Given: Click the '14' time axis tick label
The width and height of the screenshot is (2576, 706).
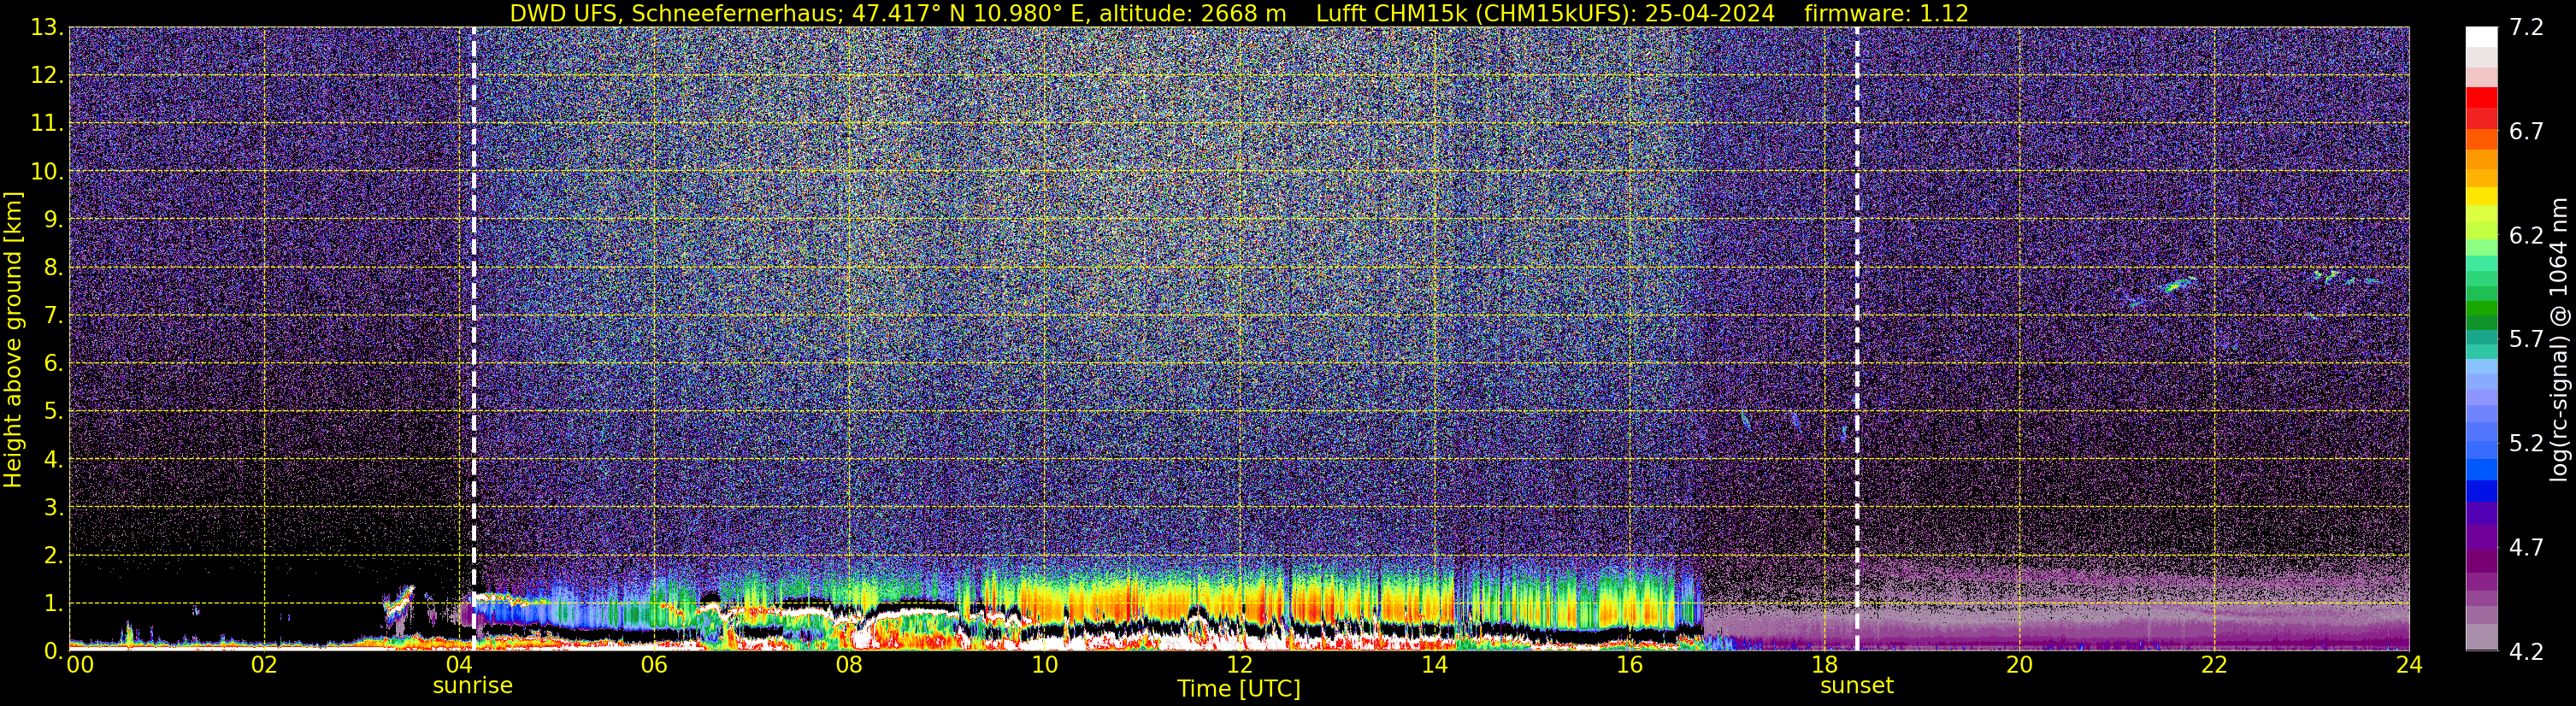Looking at the screenshot, I should [1434, 665].
